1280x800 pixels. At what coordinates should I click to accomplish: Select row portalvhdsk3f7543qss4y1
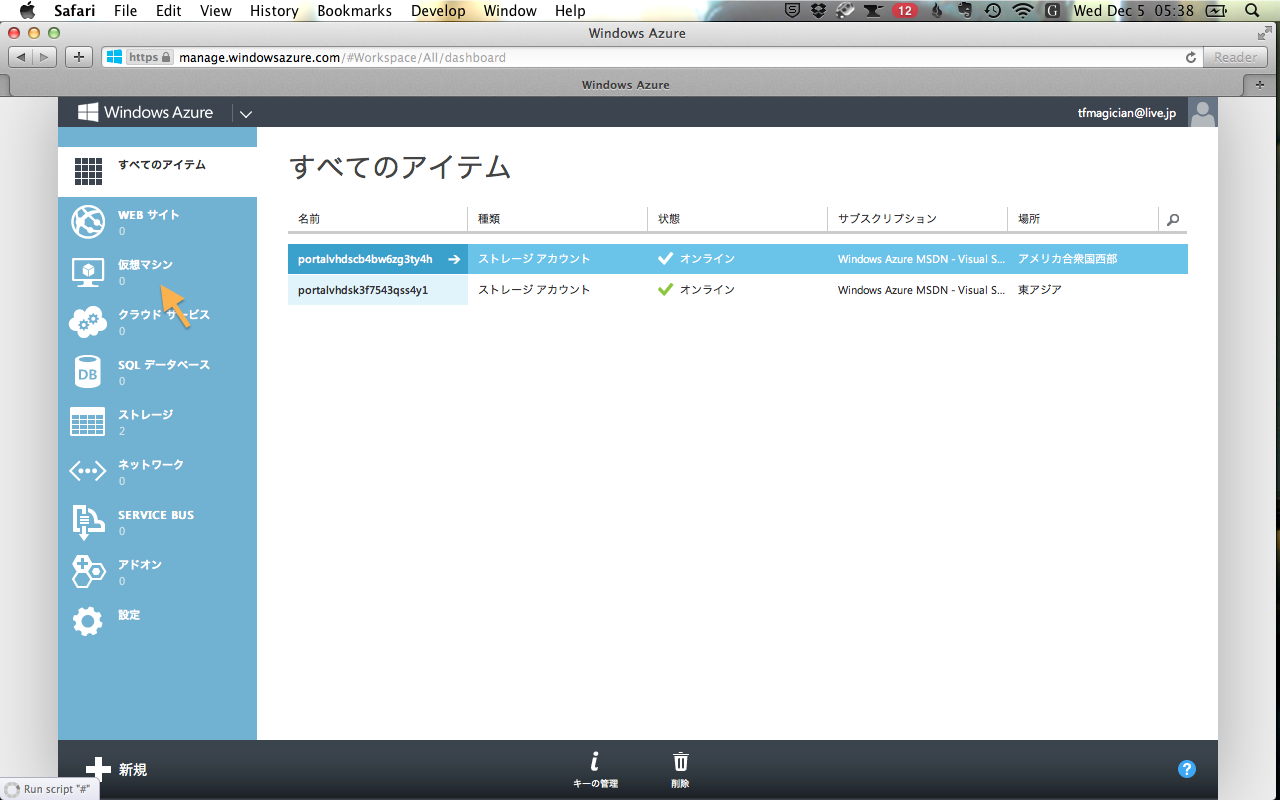[x=738, y=290]
